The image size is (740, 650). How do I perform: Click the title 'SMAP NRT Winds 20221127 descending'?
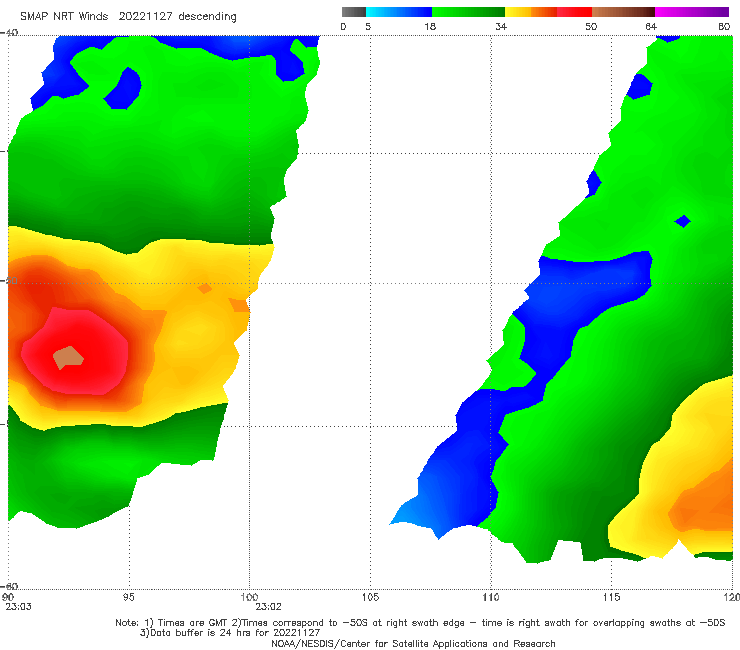pyautogui.click(x=128, y=17)
